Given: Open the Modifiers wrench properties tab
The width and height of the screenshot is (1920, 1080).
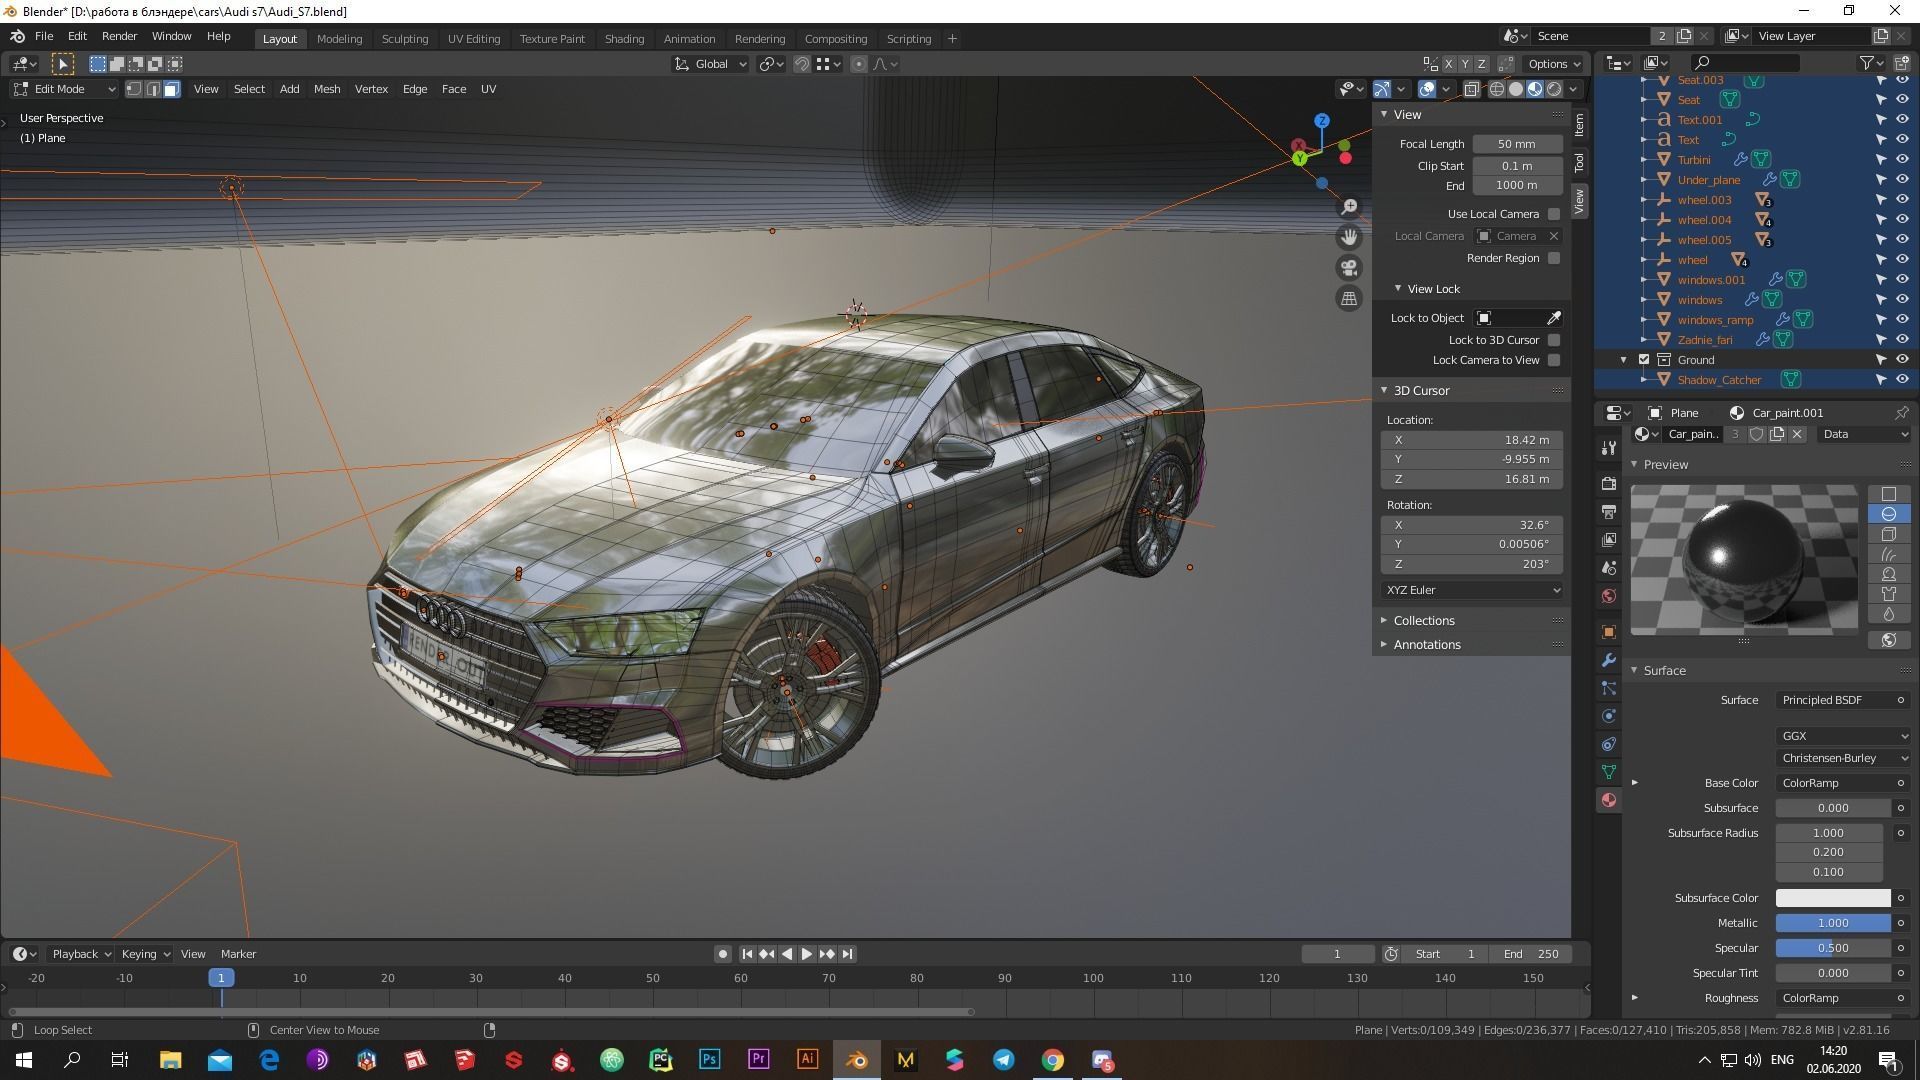Looking at the screenshot, I should click(1608, 660).
